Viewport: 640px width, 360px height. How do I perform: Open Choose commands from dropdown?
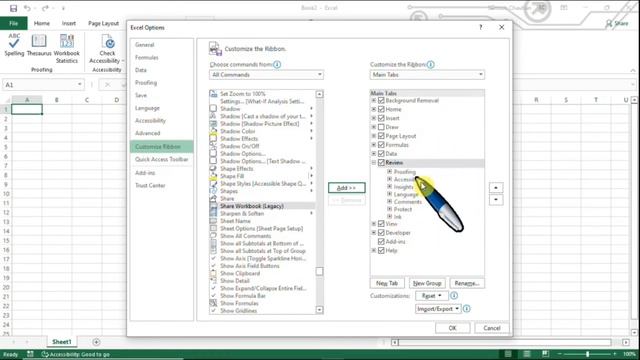point(266,75)
